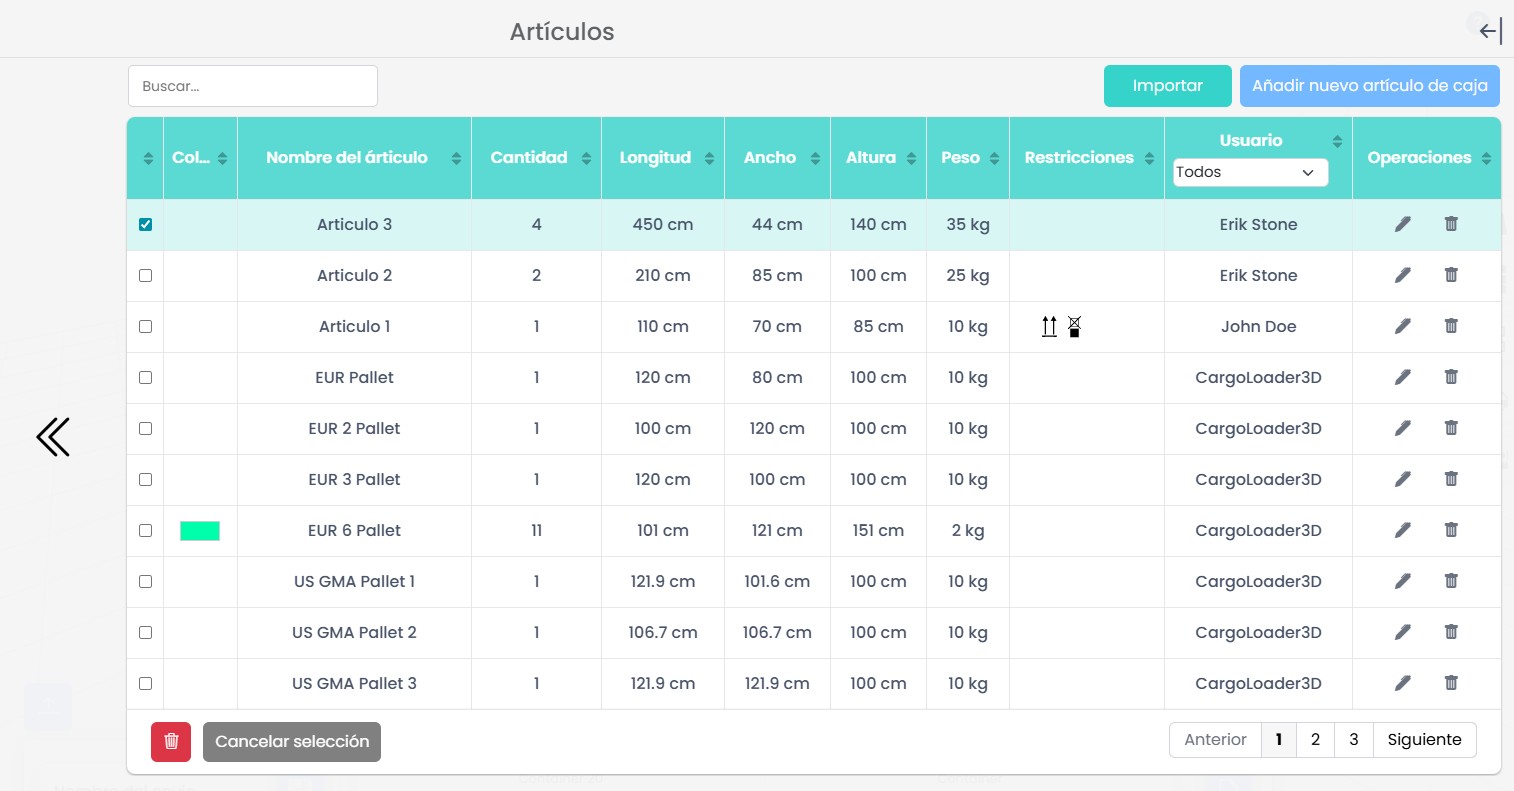
Task: Collapse the panel with top-right arrow icon
Action: tap(1490, 31)
